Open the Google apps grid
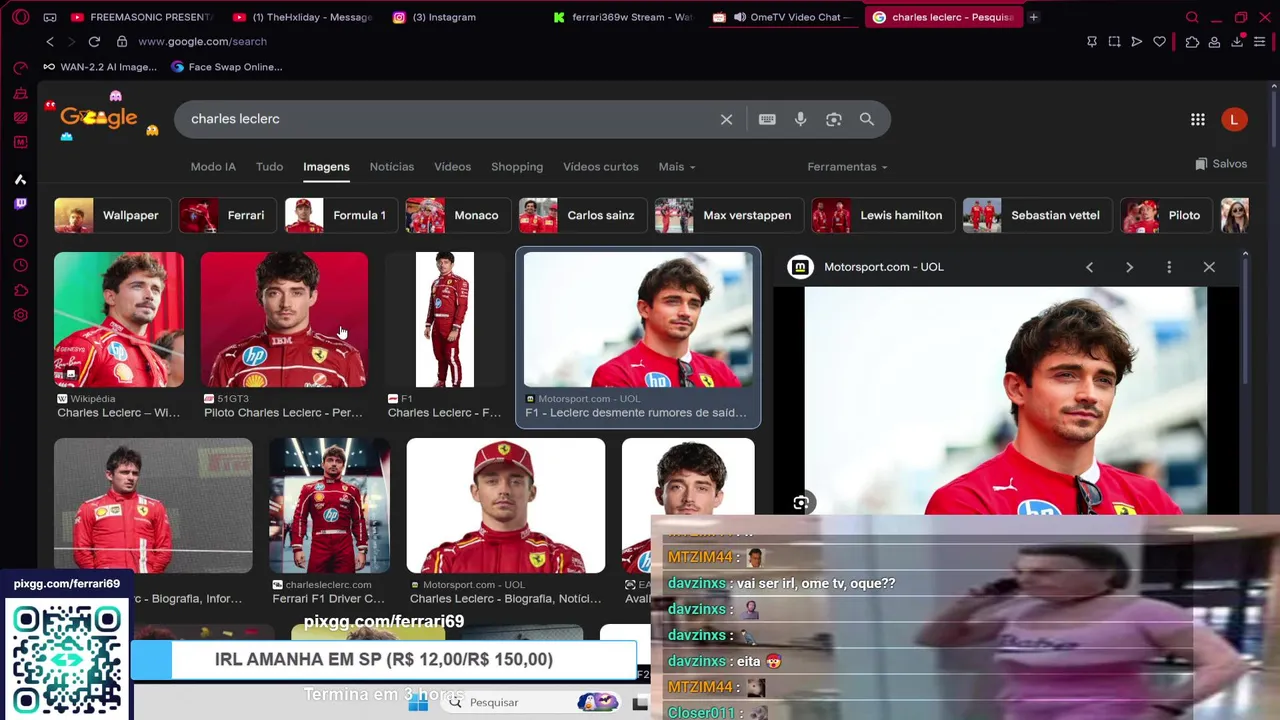This screenshot has height=720, width=1280. pos(1198,119)
